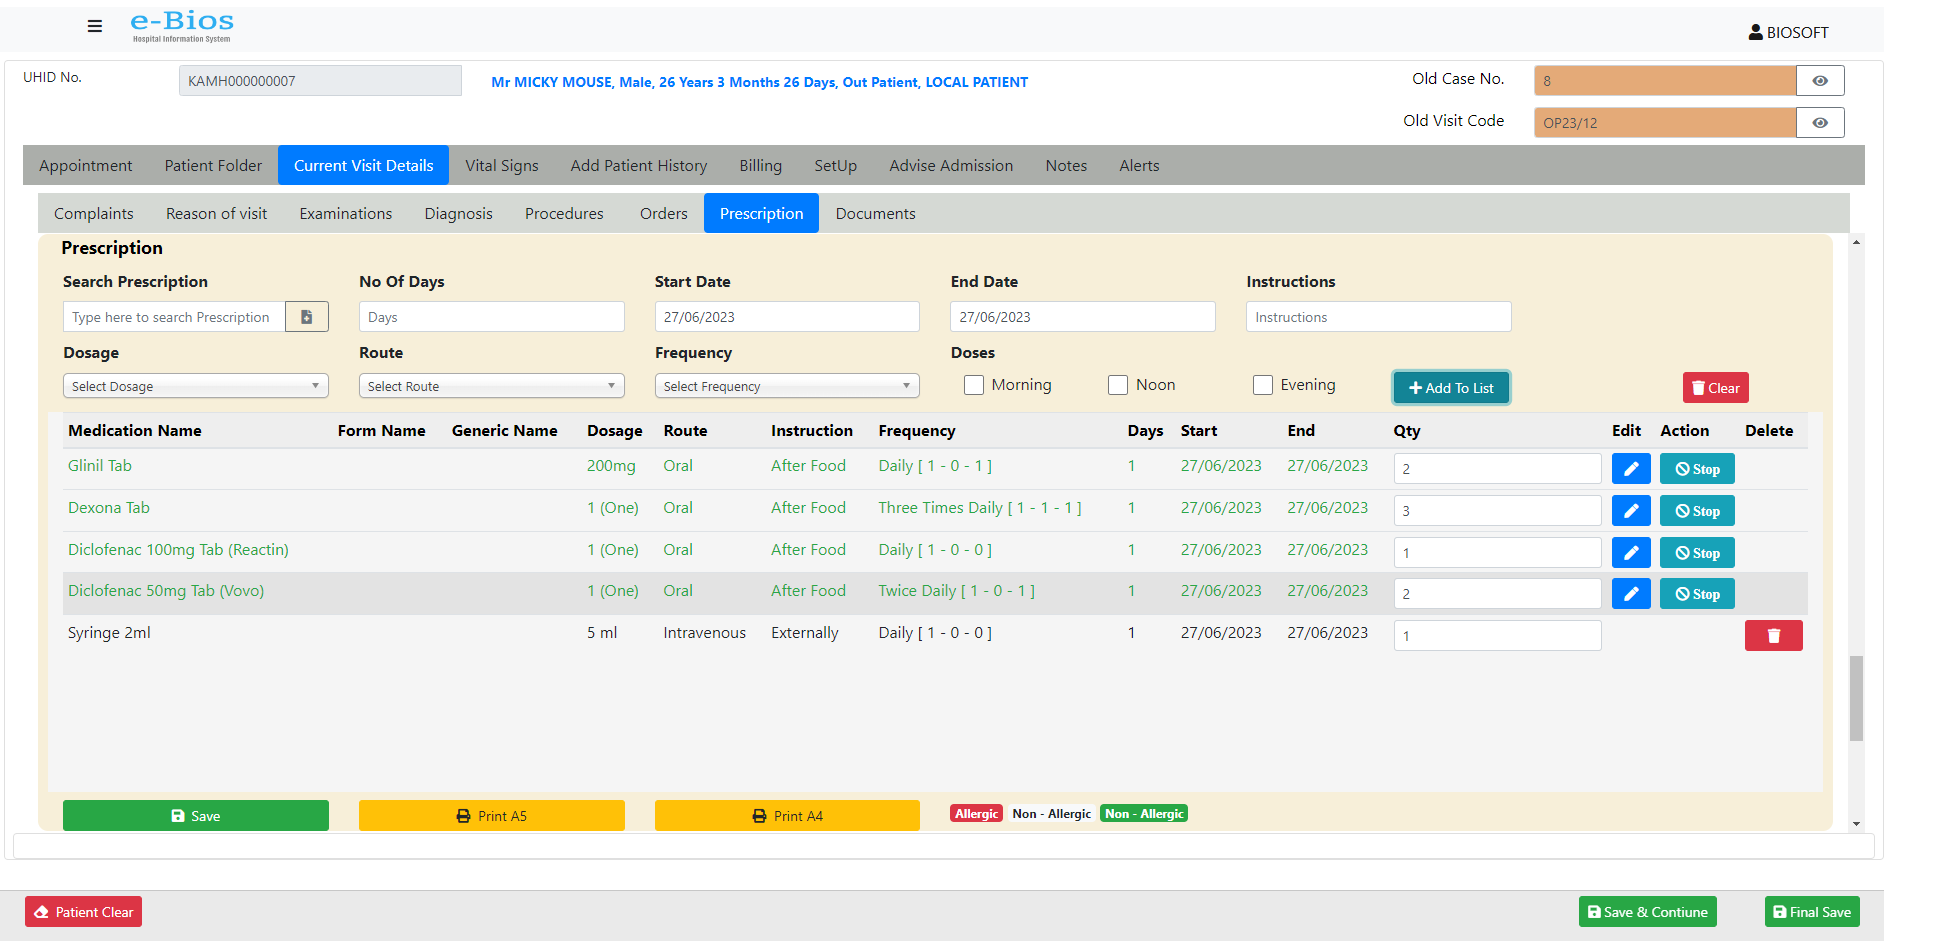Open the SetUp tab
This screenshot has height=941, width=1941.
tap(836, 166)
